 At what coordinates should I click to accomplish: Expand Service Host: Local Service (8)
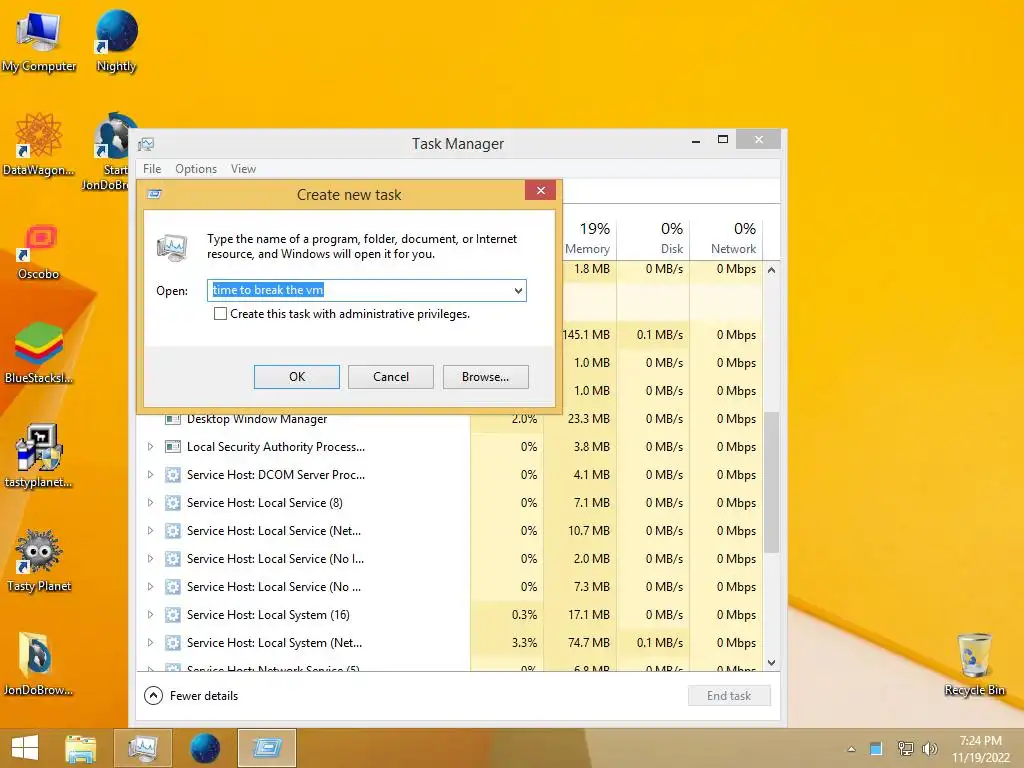pyautogui.click(x=150, y=503)
